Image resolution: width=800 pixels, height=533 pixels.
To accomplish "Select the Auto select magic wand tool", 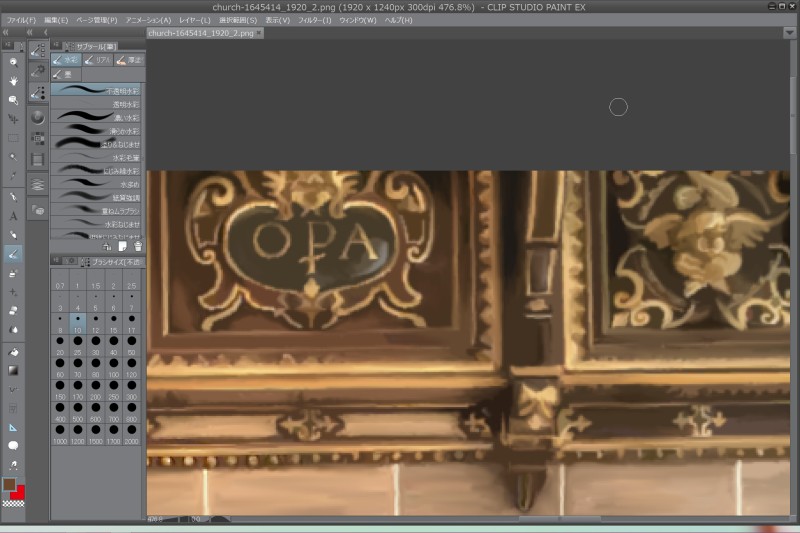I will point(13,157).
